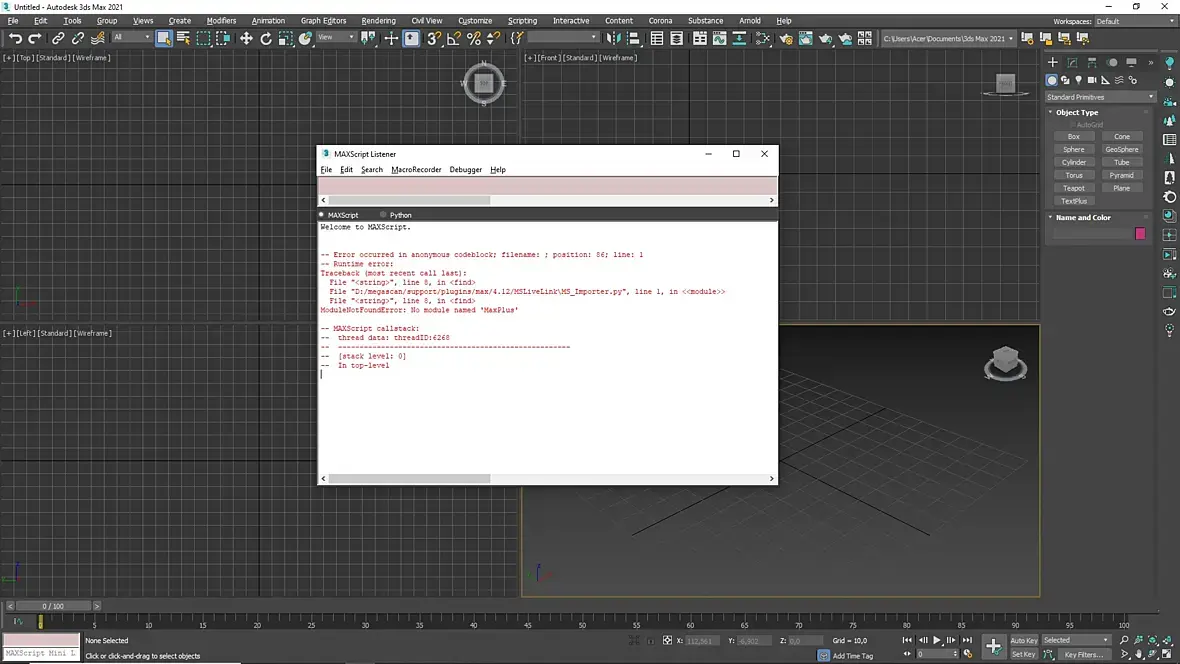Expand the selection filter All dropdown
Viewport: 1180px width, 664px height.
tap(131, 38)
